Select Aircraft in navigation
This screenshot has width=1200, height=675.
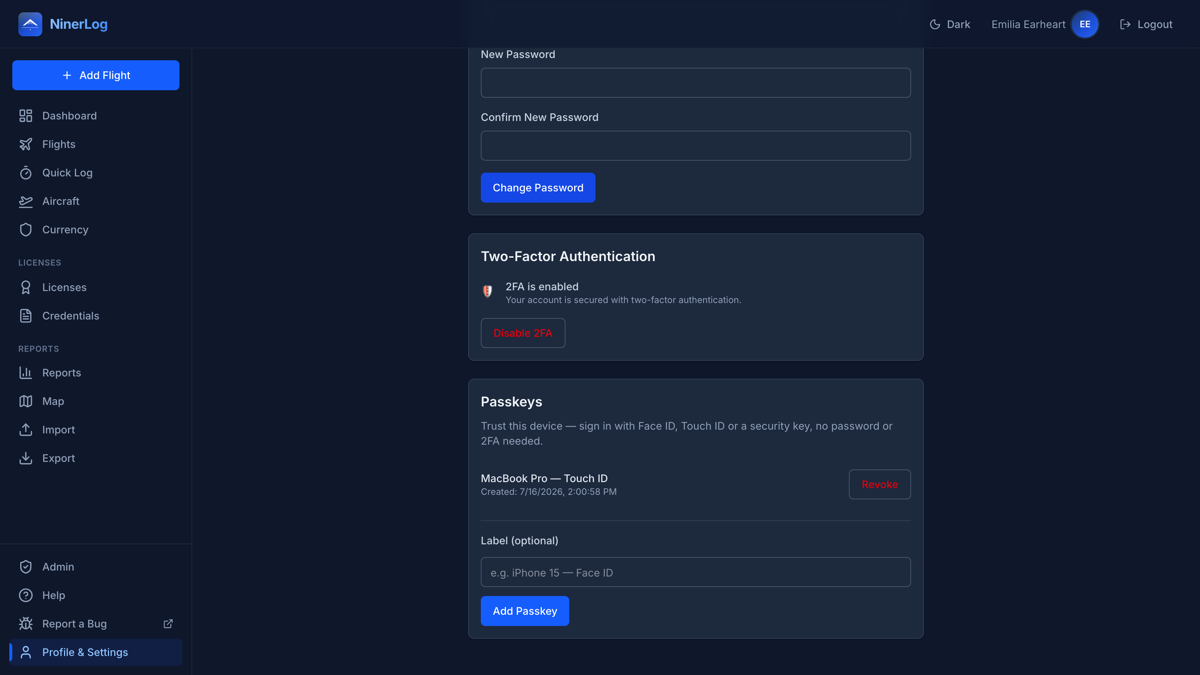[96, 201]
